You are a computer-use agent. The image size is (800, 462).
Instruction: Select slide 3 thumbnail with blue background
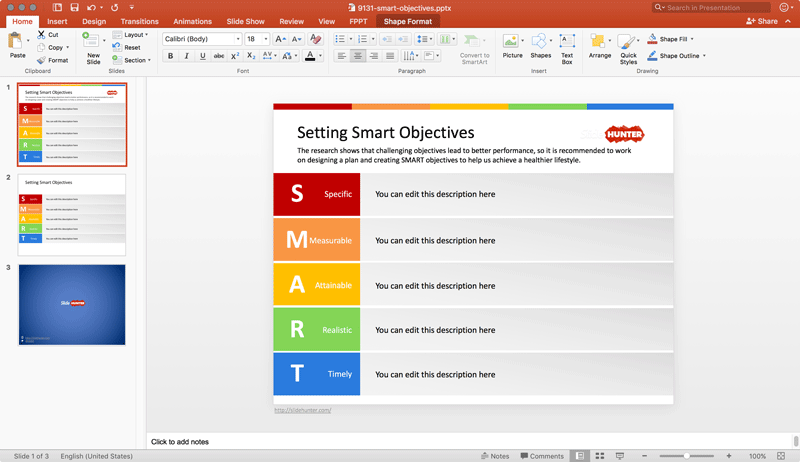(73, 304)
